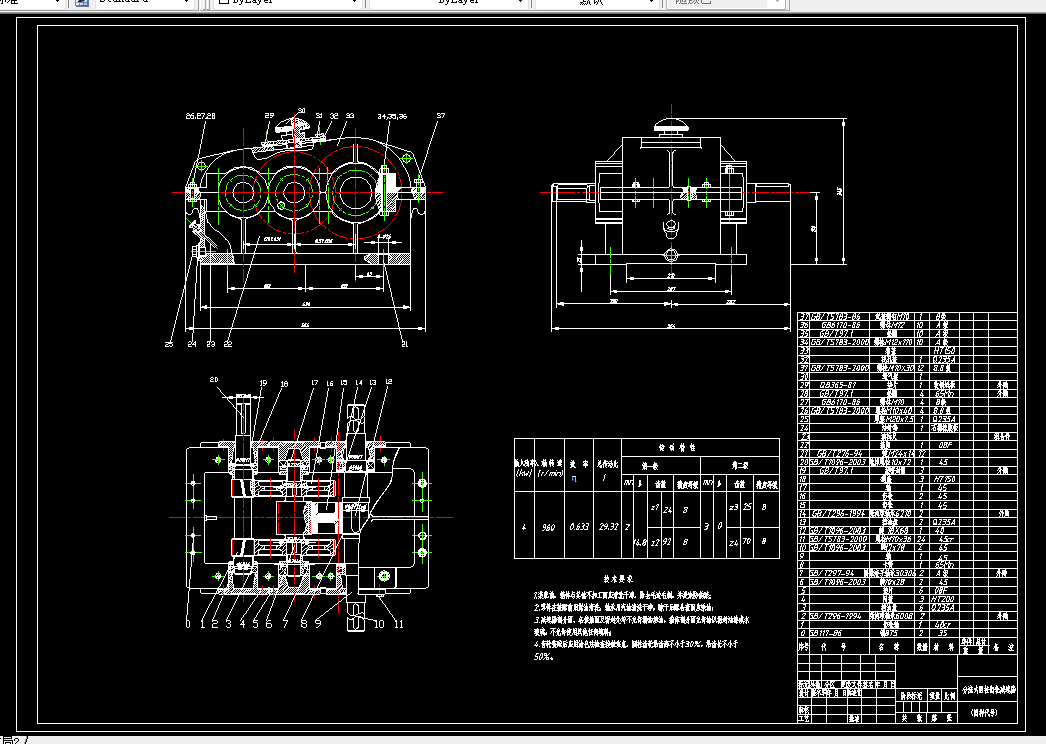
Task: Select part balloon number 30 near breather cap
Action: point(302,111)
